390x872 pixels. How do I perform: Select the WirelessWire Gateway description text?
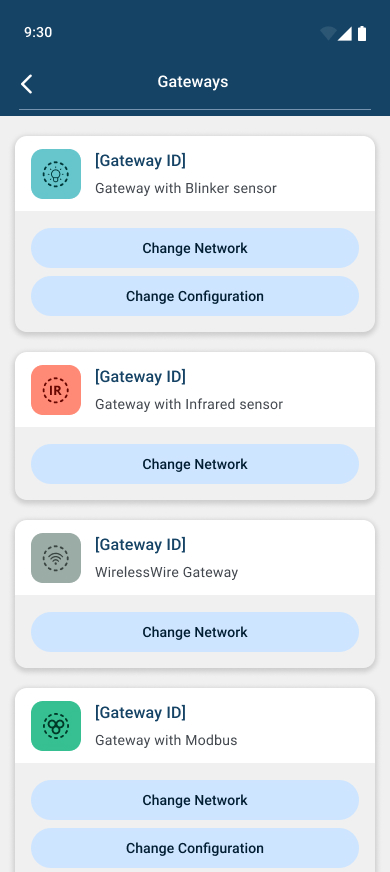click(166, 572)
